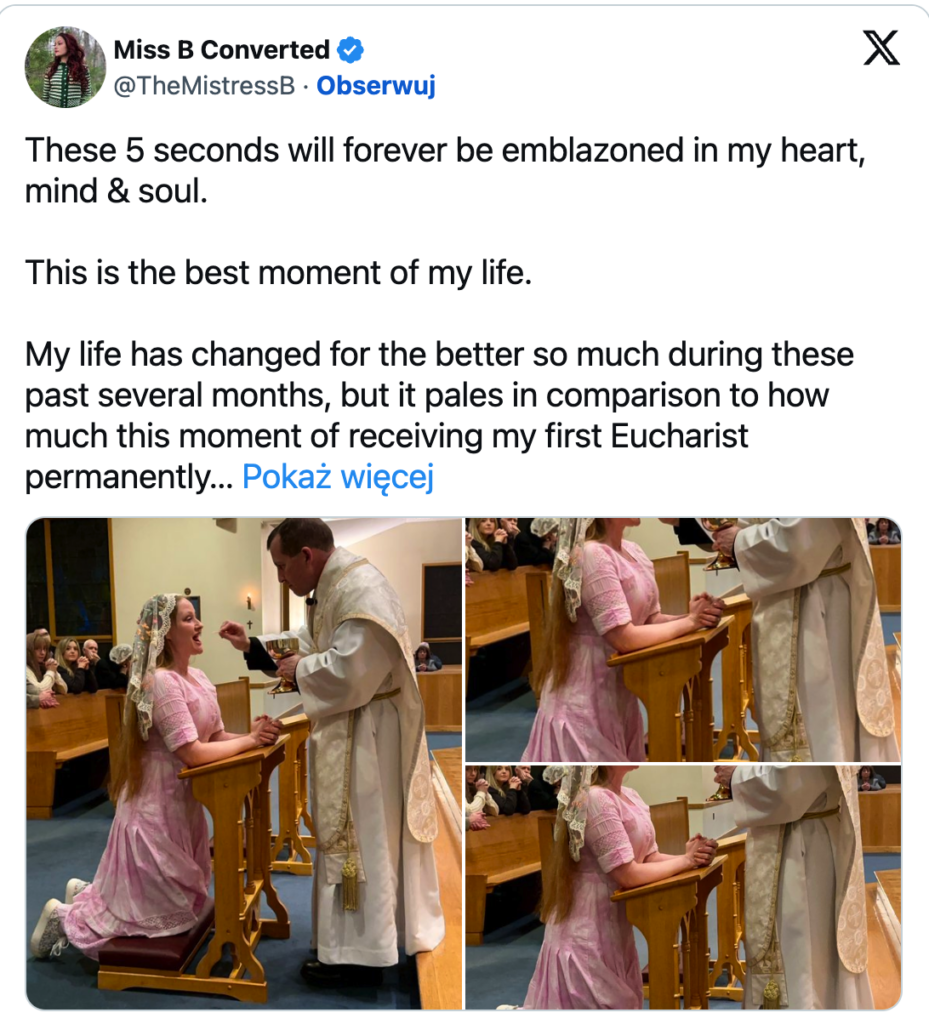
Task: Click the X logo
Action: coord(880,49)
